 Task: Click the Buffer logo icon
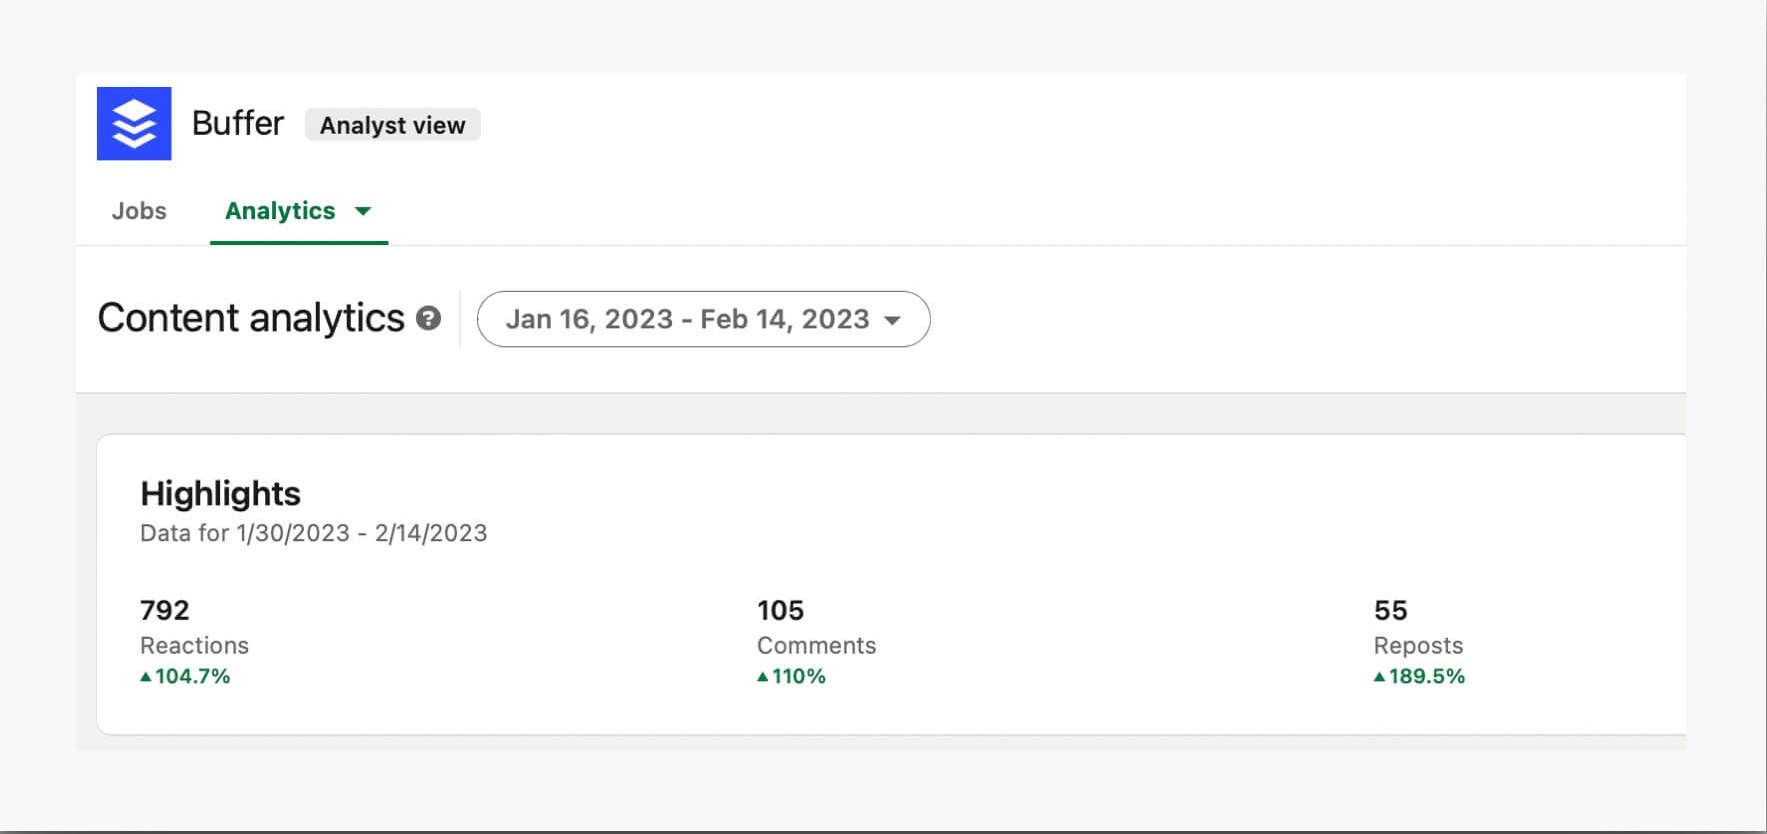click(x=134, y=124)
